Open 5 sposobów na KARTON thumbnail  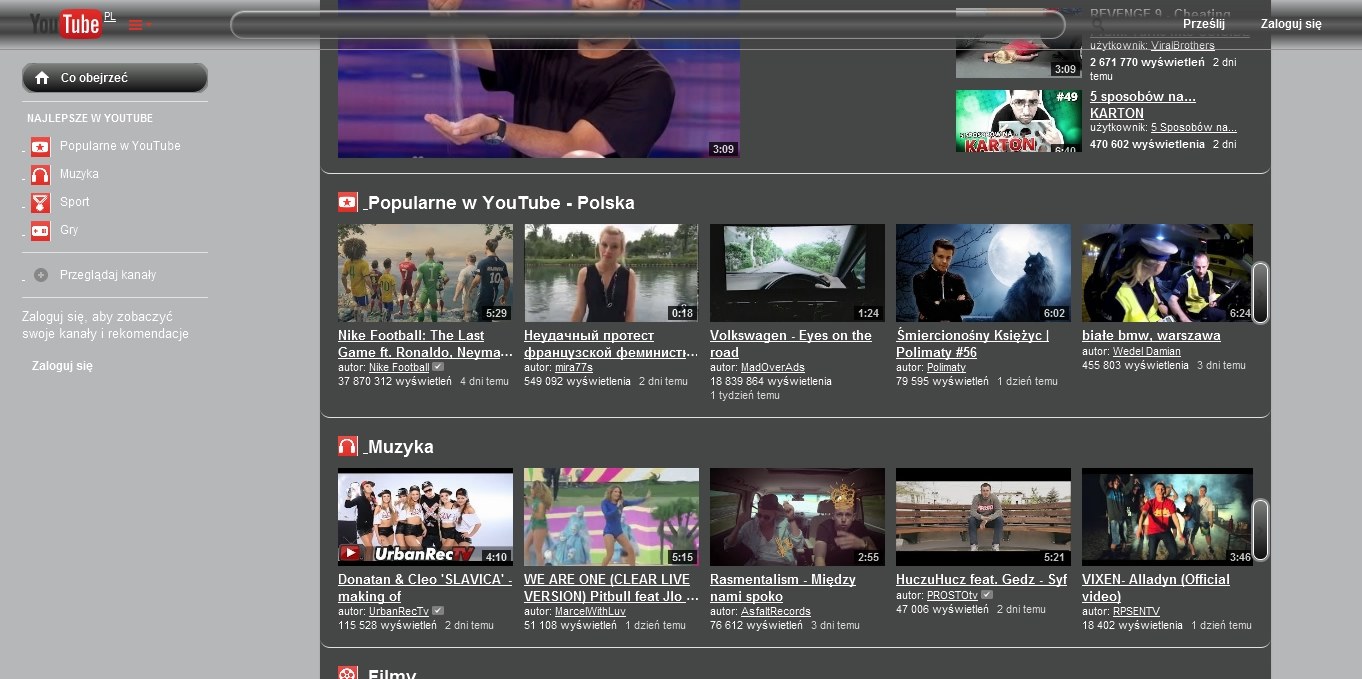pyautogui.click(x=1018, y=121)
